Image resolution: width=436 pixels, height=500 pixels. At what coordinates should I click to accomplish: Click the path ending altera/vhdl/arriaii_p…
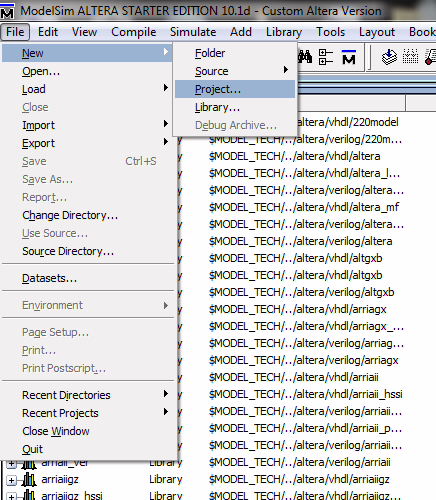tap(305, 428)
